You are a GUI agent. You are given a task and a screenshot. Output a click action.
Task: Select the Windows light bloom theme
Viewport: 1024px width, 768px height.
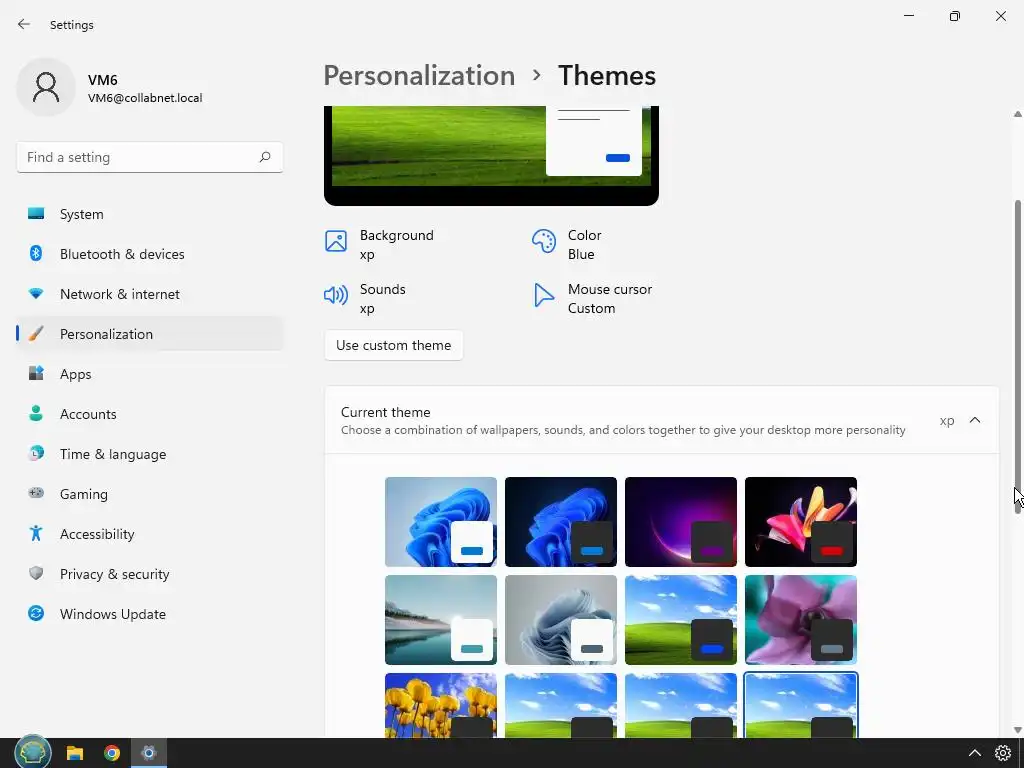click(441, 522)
